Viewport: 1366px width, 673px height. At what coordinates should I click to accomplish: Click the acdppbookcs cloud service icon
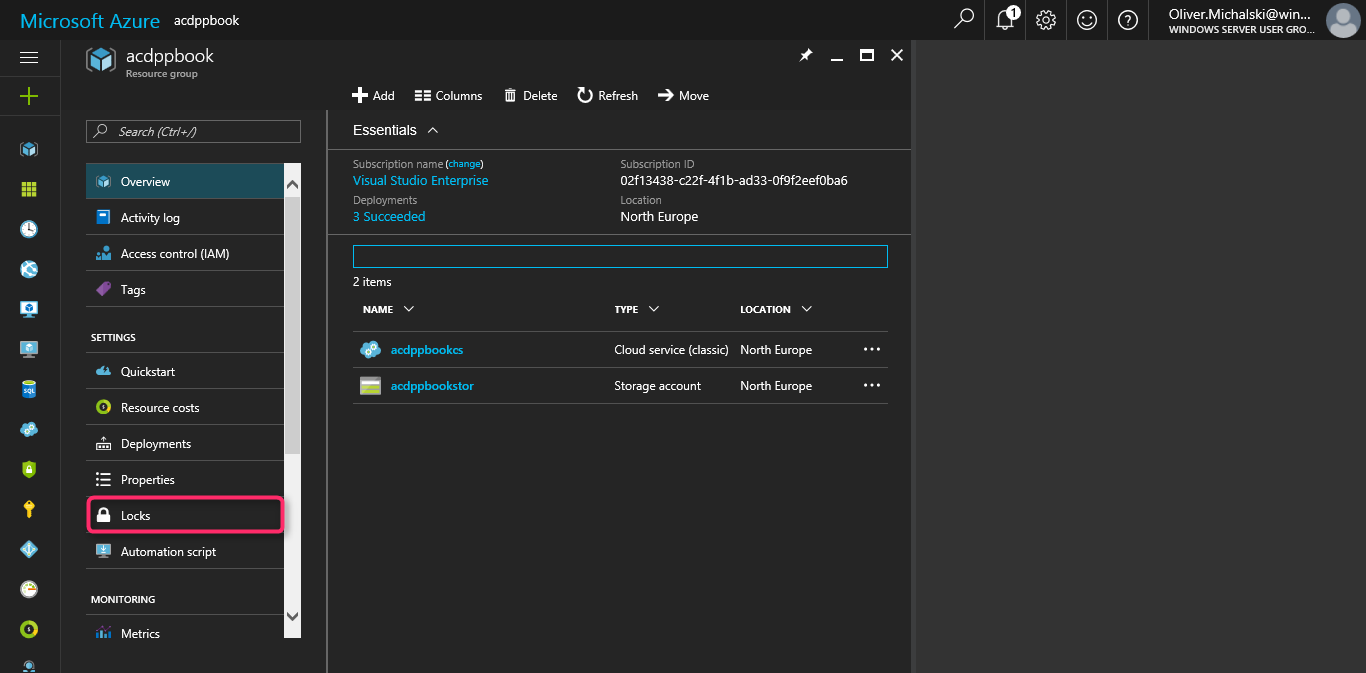(371, 350)
